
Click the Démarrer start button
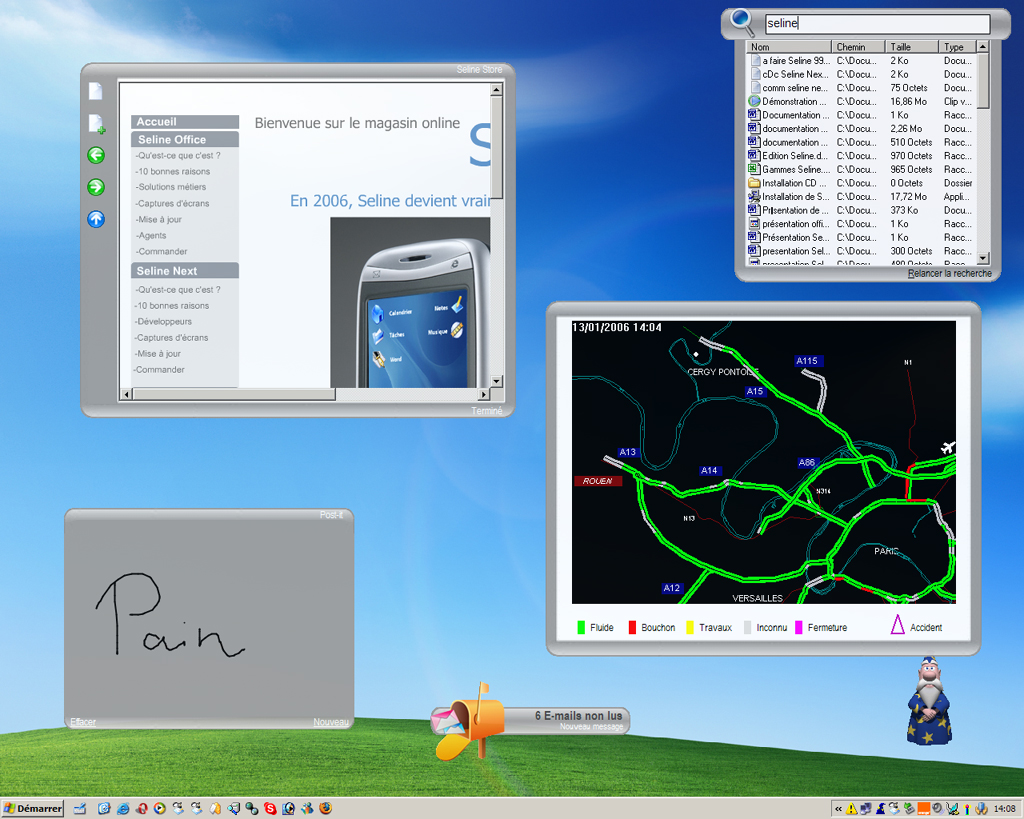pos(33,808)
